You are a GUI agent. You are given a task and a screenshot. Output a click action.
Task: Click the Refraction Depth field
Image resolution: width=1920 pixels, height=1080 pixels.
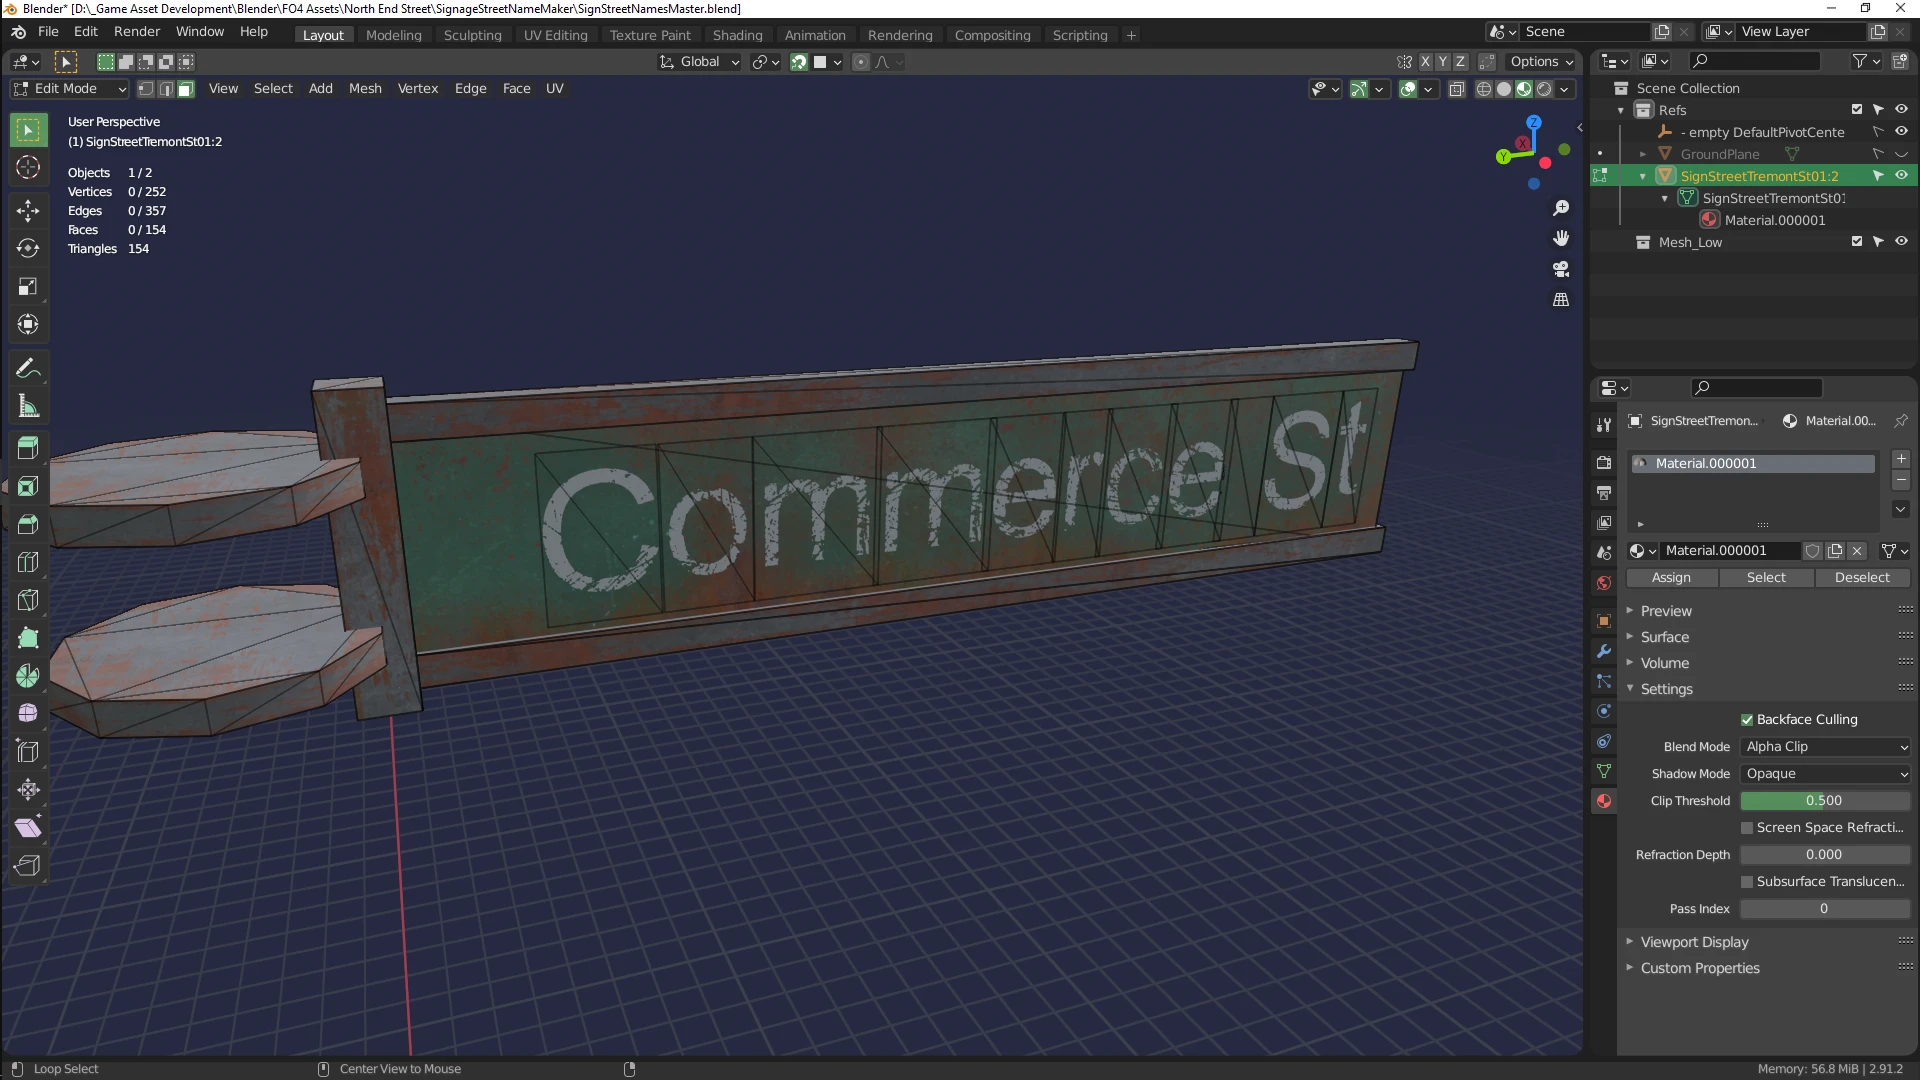point(1825,855)
